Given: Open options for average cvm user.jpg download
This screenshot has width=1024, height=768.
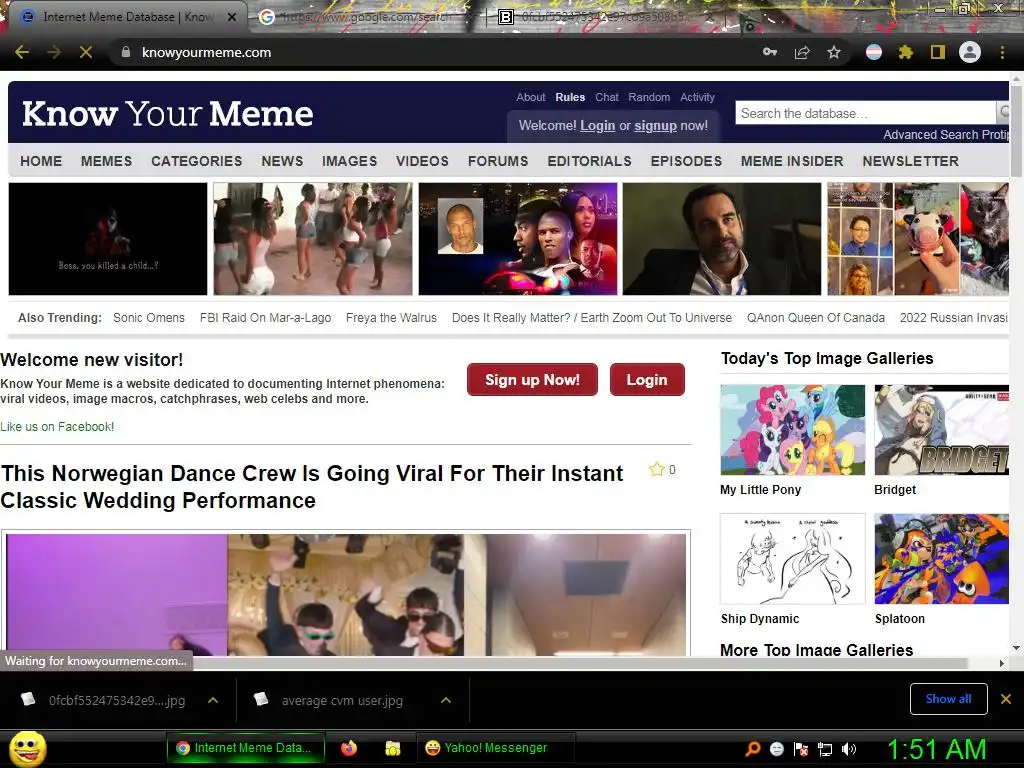Looking at the screenshot, I should pyautogui.click(x=446, y=700).
